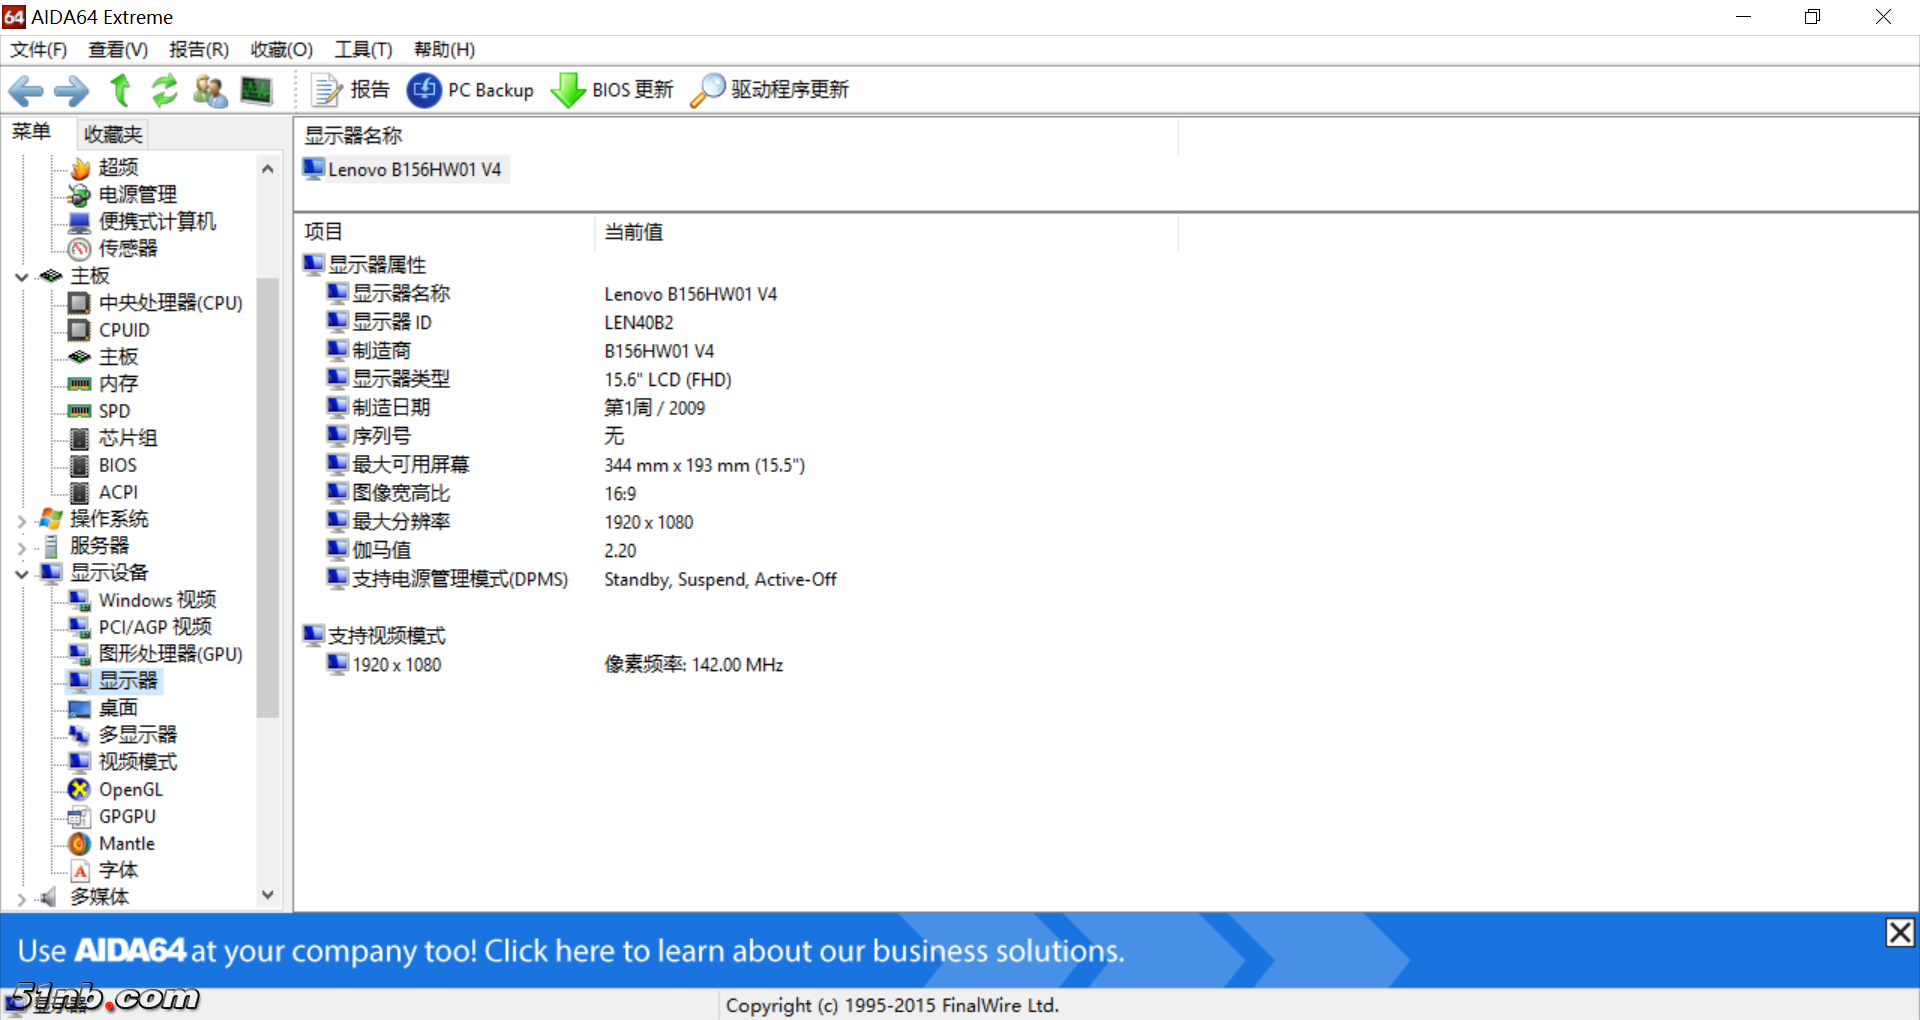Expand the 操作系统 tree node
The width and height of the screenshot is (1920, 1020).
21,520
